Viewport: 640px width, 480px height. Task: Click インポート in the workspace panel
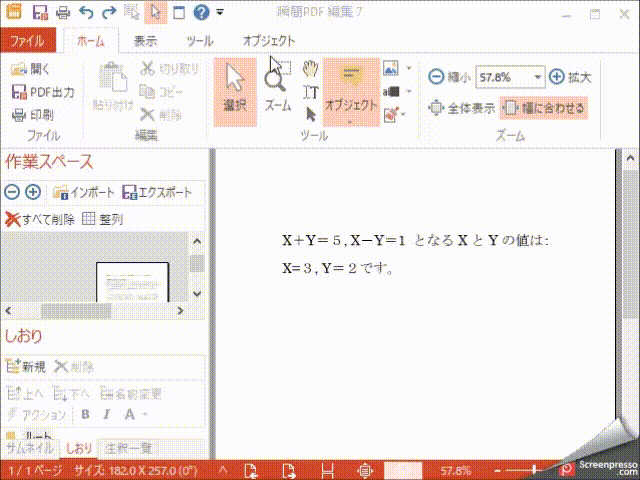pyautogui.click(x=83, y=192)
